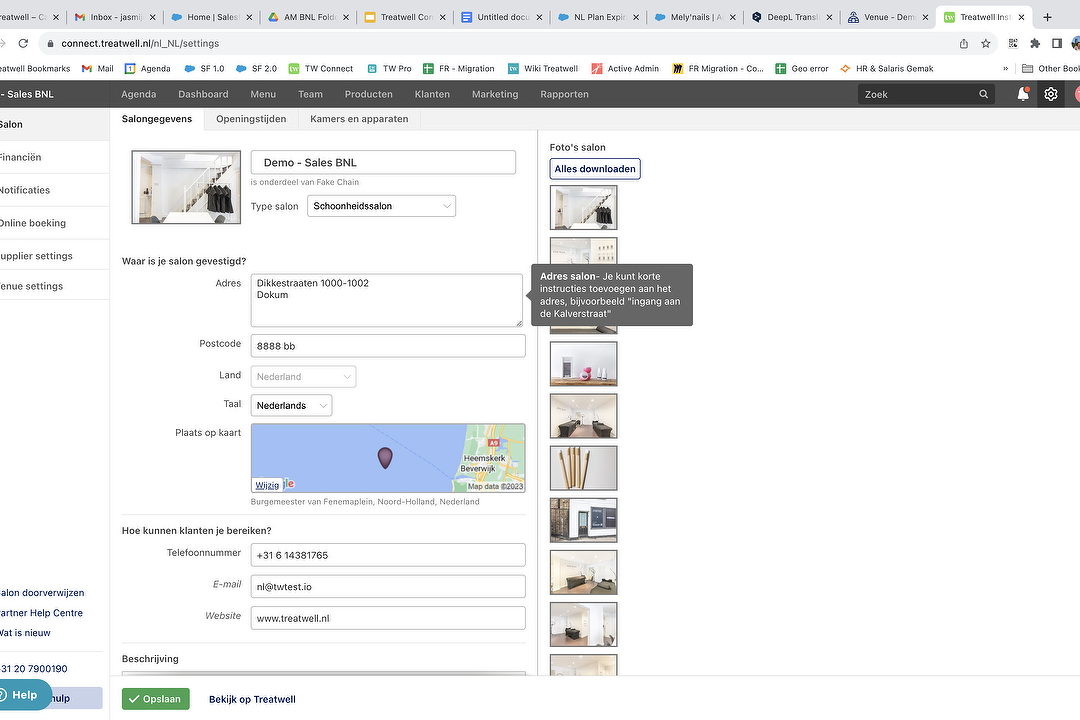
Task: Open Dashboard in the top navigation
Action: click(x=203, y=94)
